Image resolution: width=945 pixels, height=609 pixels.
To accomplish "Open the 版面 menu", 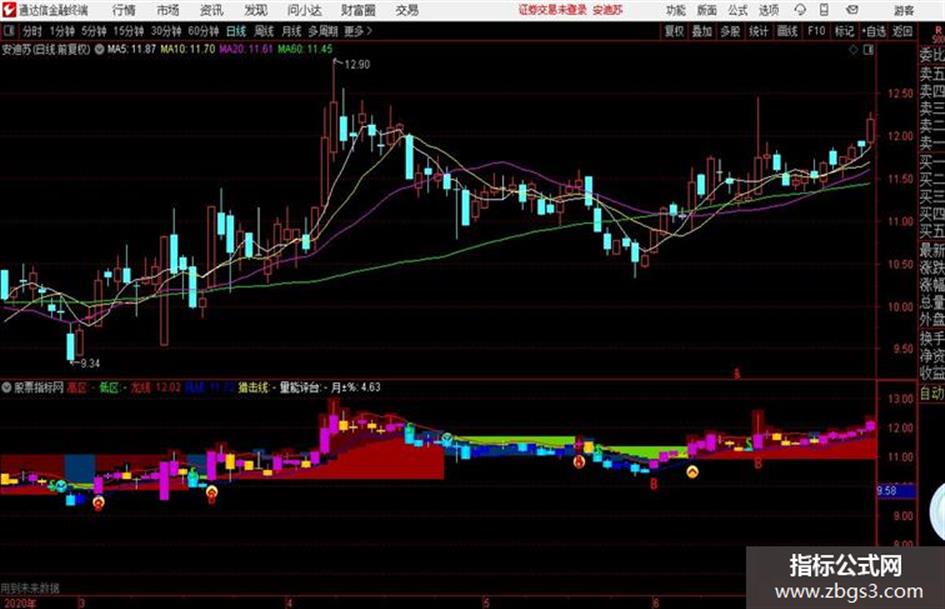I will 707,10.
